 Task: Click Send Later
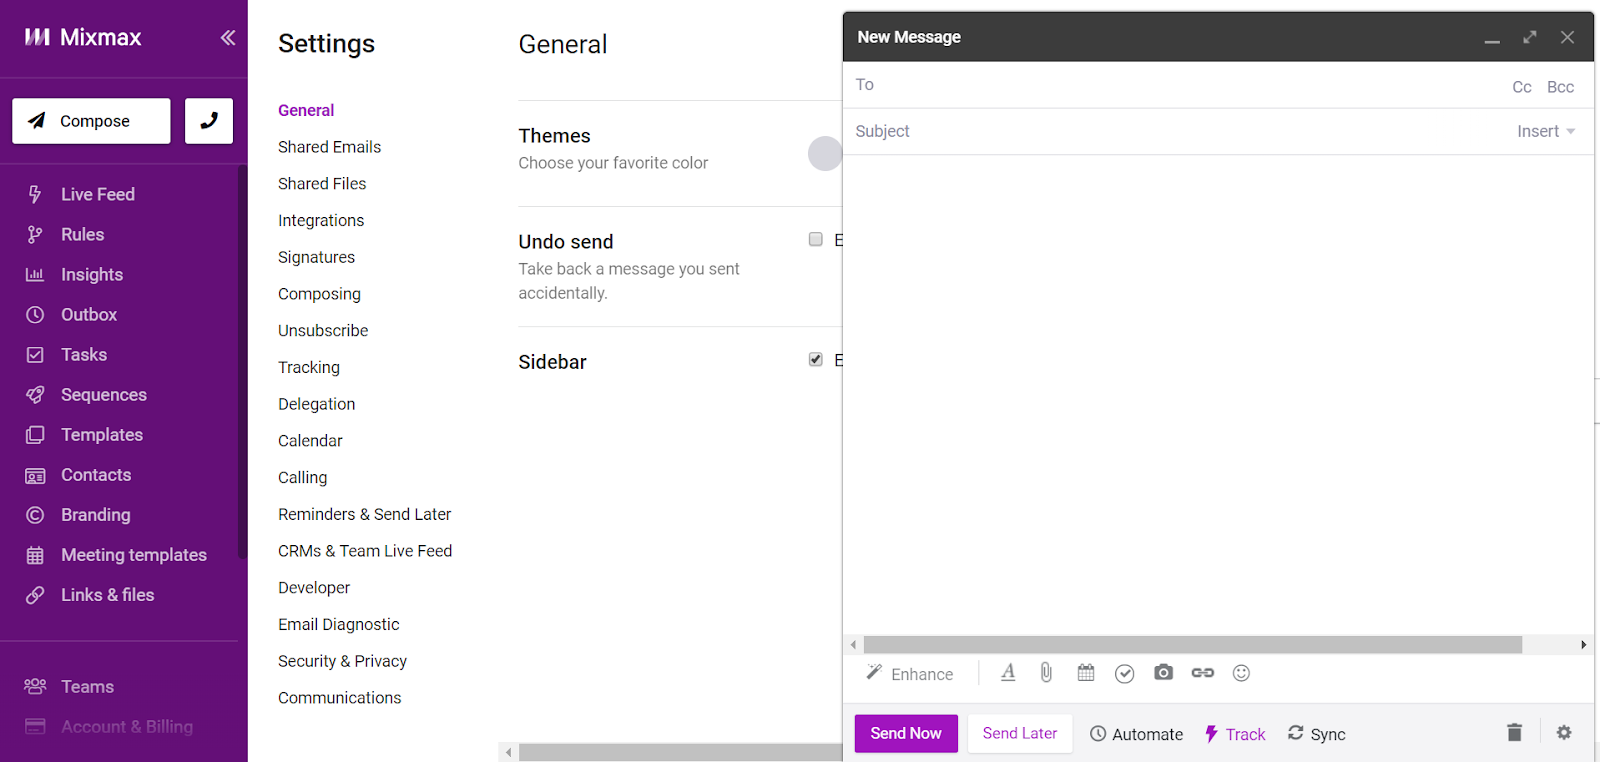pyautogui.click(x=1020, y=733)
